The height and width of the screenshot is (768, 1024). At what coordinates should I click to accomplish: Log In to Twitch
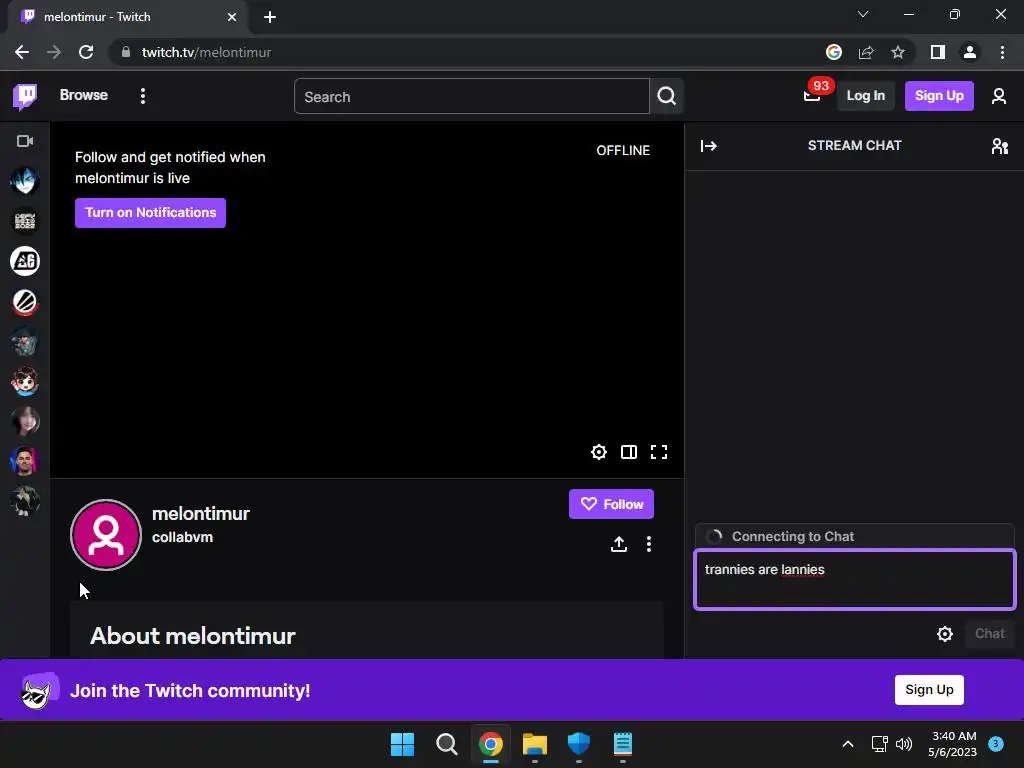coord(865,96)
